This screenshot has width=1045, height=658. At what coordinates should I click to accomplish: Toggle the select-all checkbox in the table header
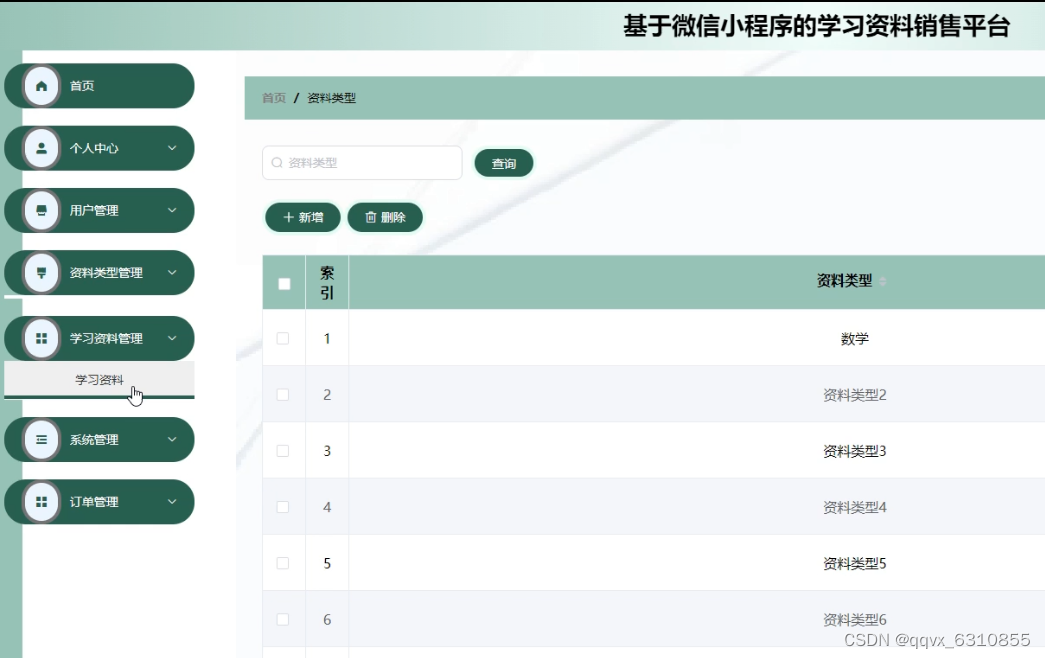pos(283,283)
